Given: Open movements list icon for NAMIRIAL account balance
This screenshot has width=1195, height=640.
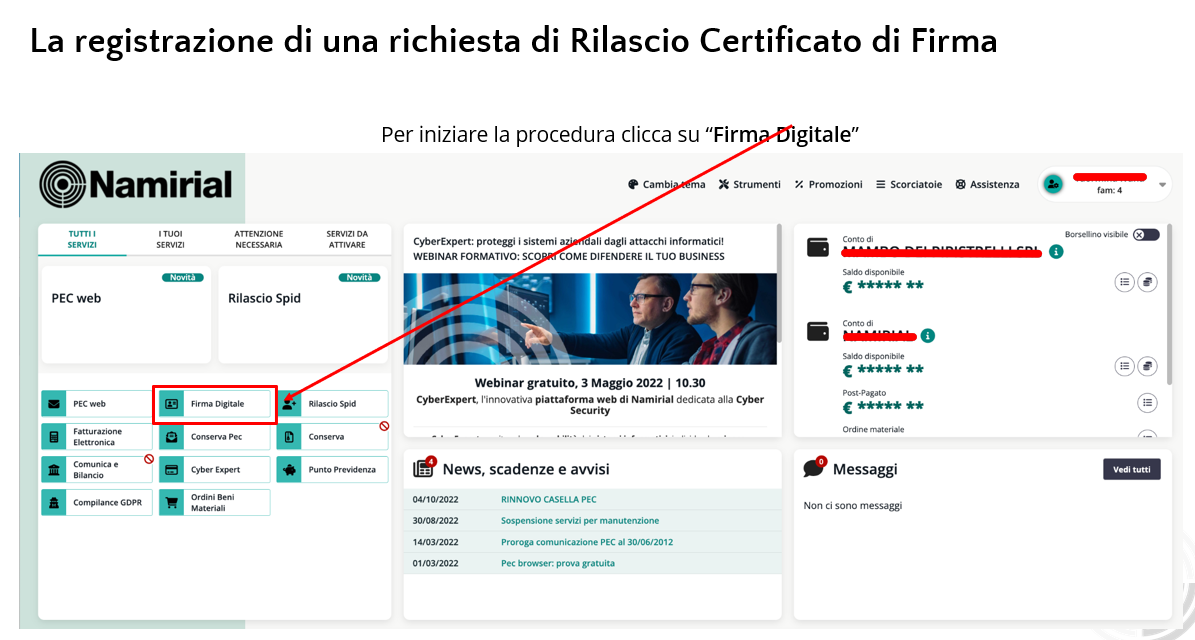Looking at the screenshot, I should point(1124,366).
